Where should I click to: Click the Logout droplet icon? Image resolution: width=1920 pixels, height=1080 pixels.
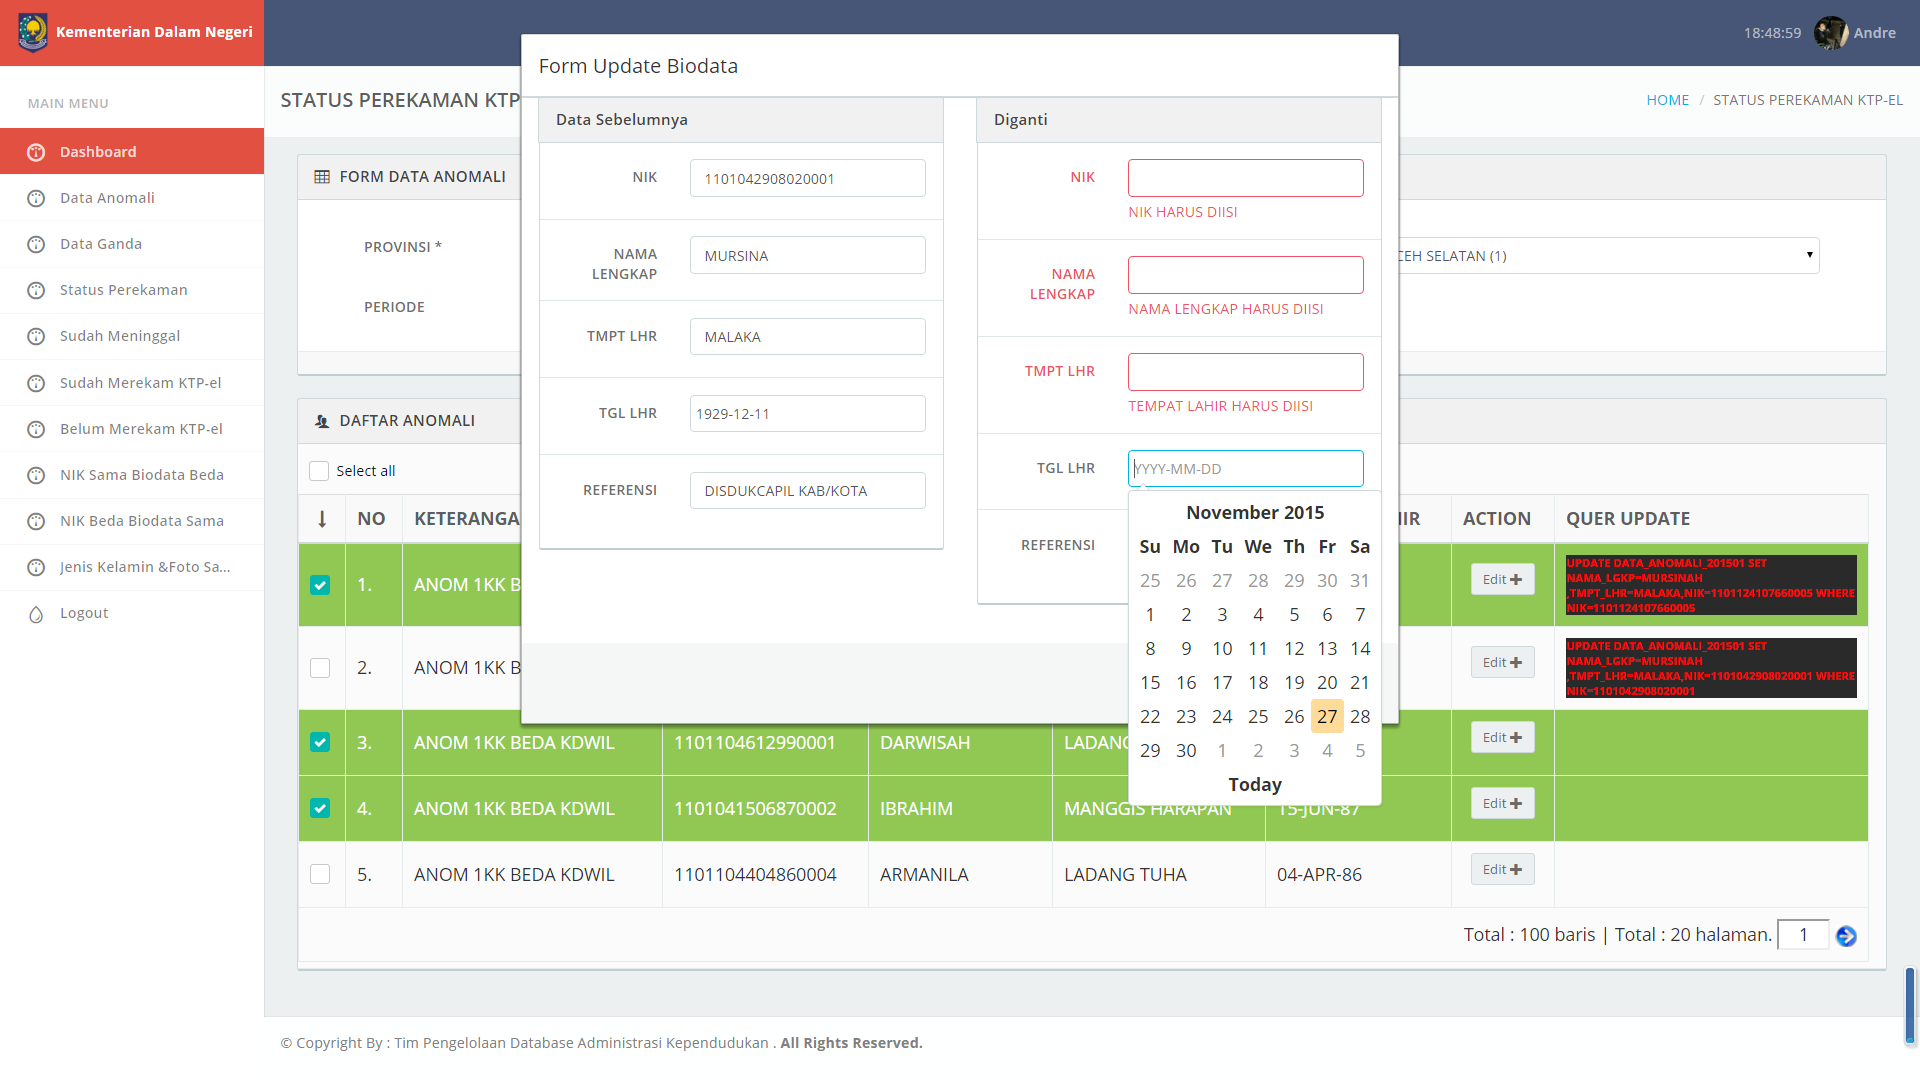pyautogui.click(x=36, y=614)
